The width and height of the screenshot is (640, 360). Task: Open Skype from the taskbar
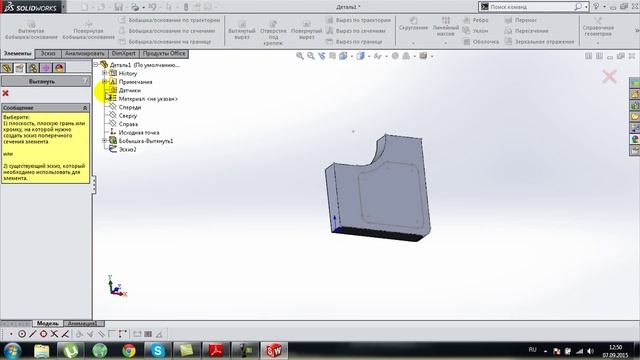click(158, 350)
